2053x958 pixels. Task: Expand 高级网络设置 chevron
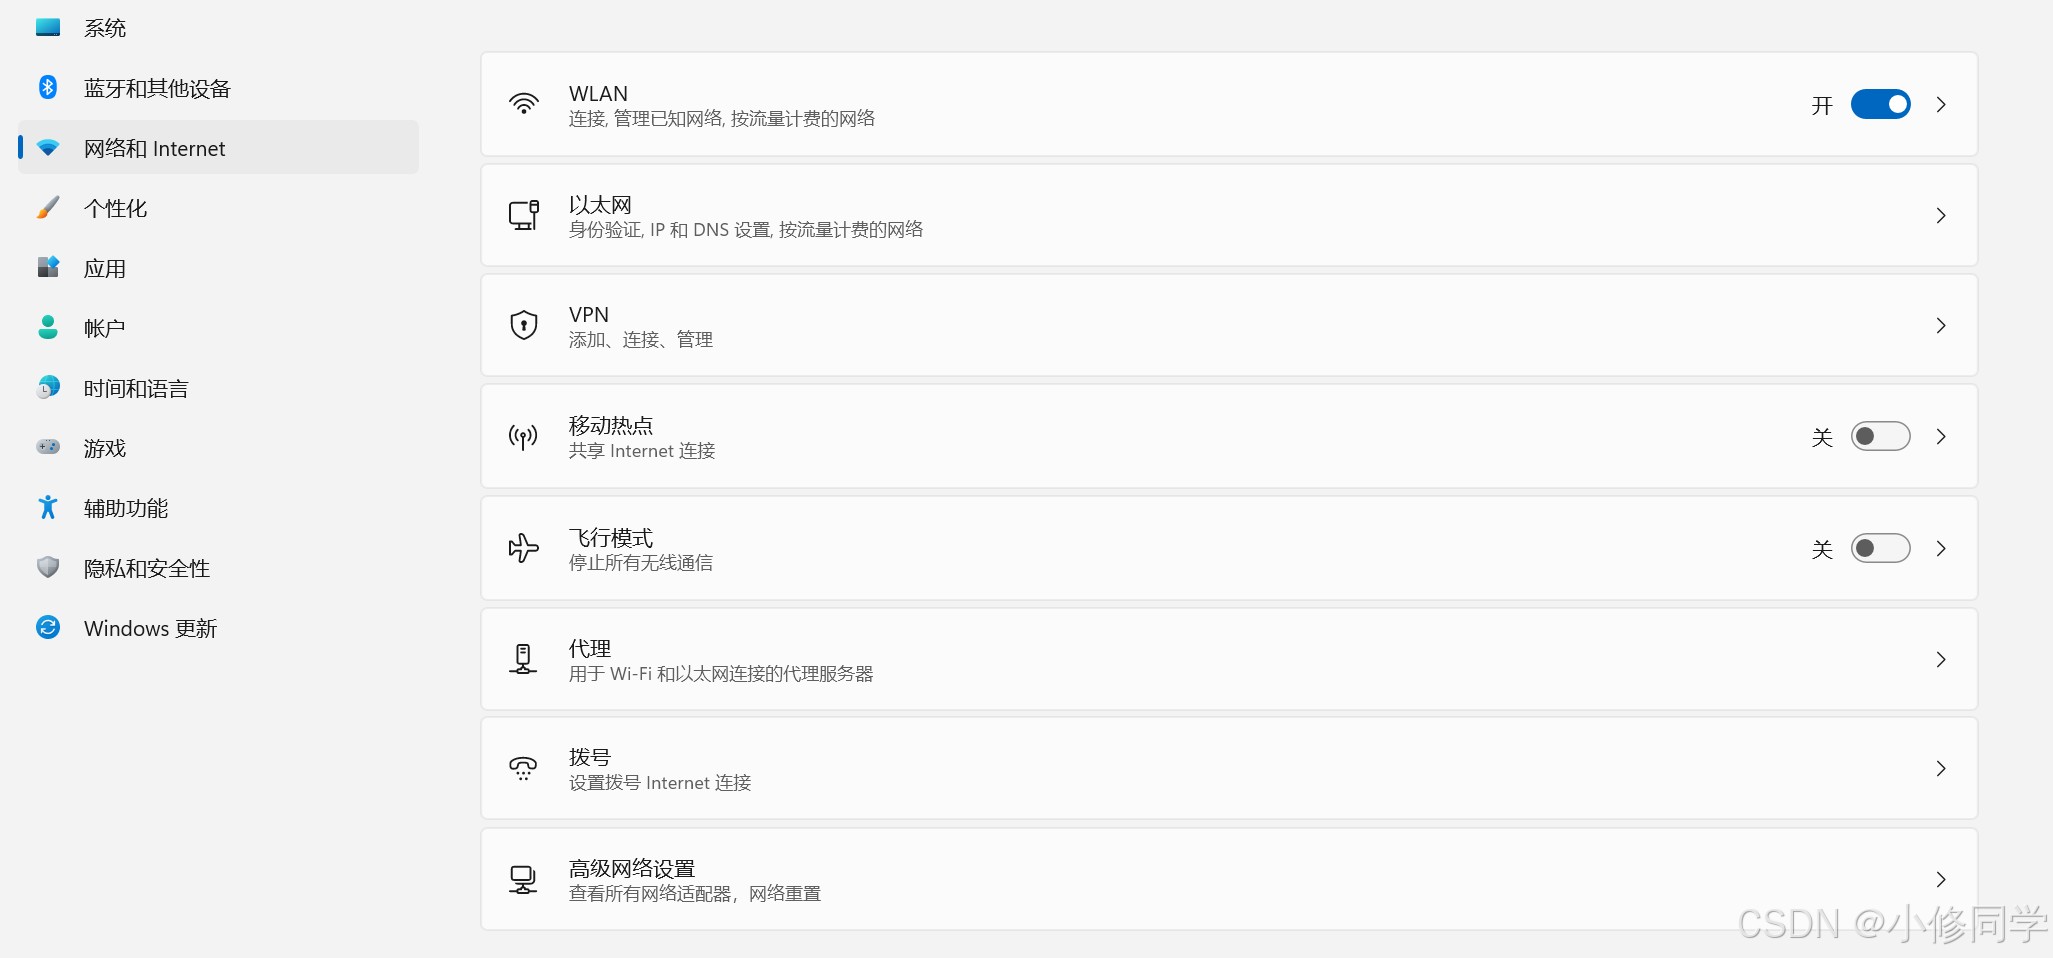(x=1941, y=879)
